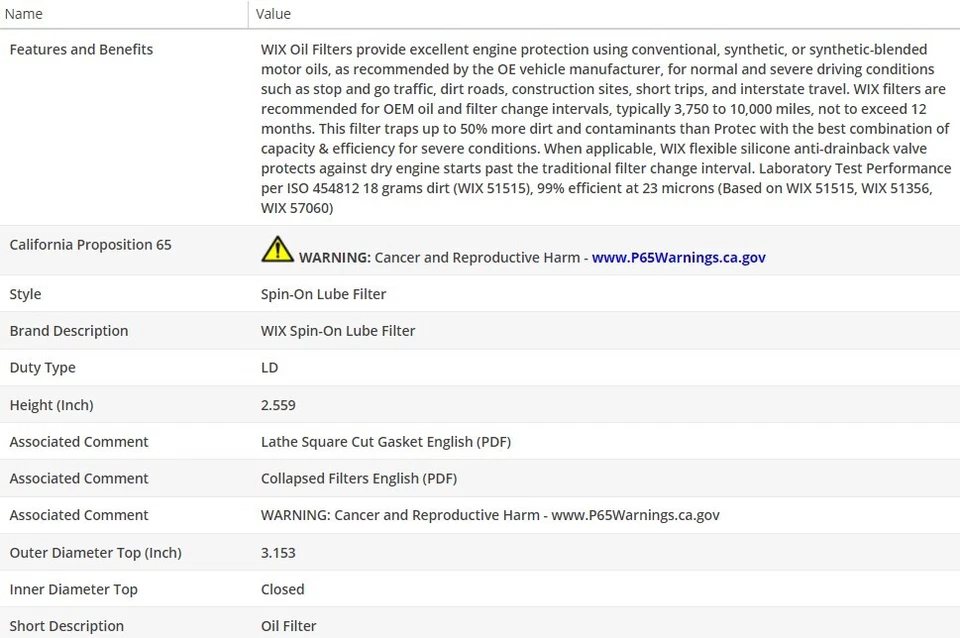
Task: Select the Outer Diameter Top (Inch) label
Action: [x=95, y=553]
